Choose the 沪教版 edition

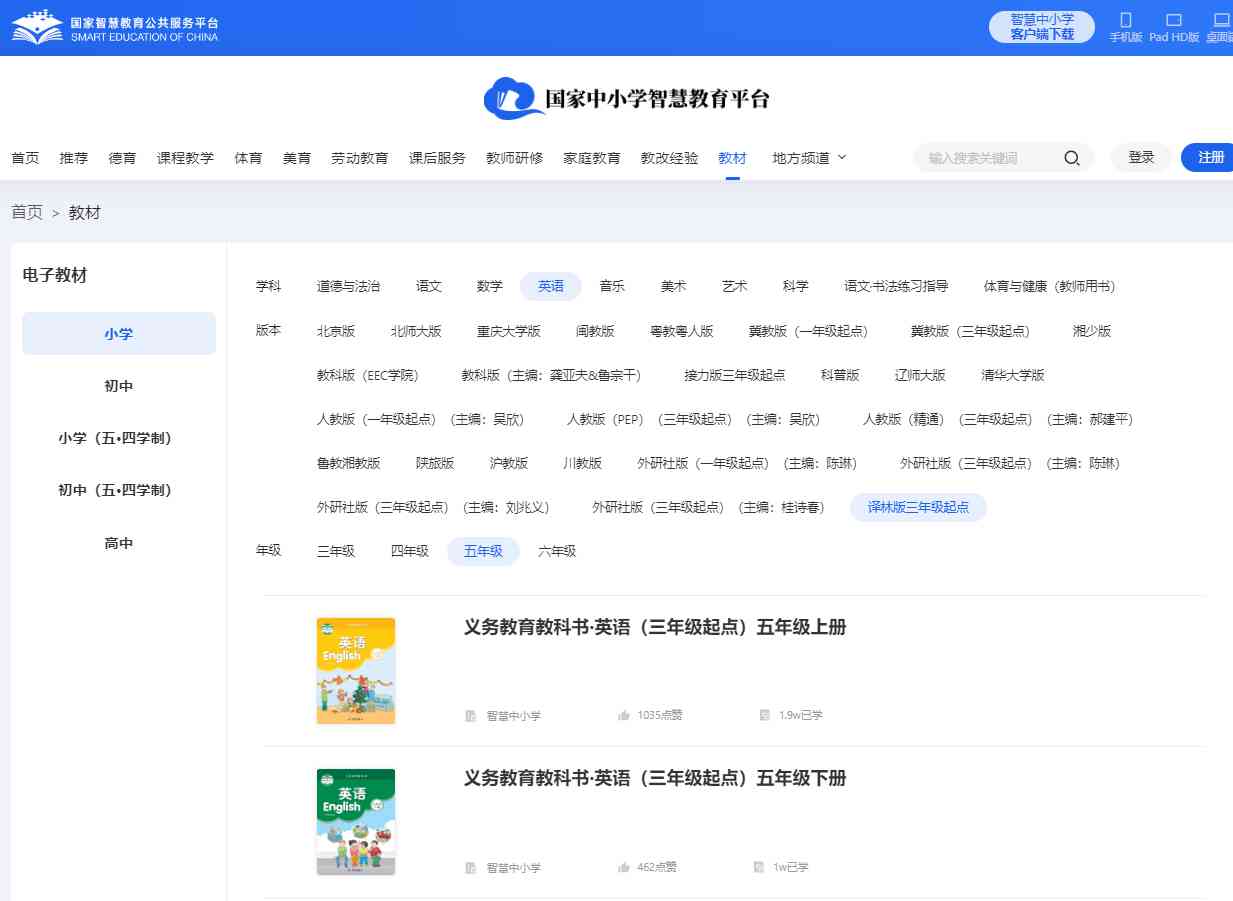tap(509, 463)
